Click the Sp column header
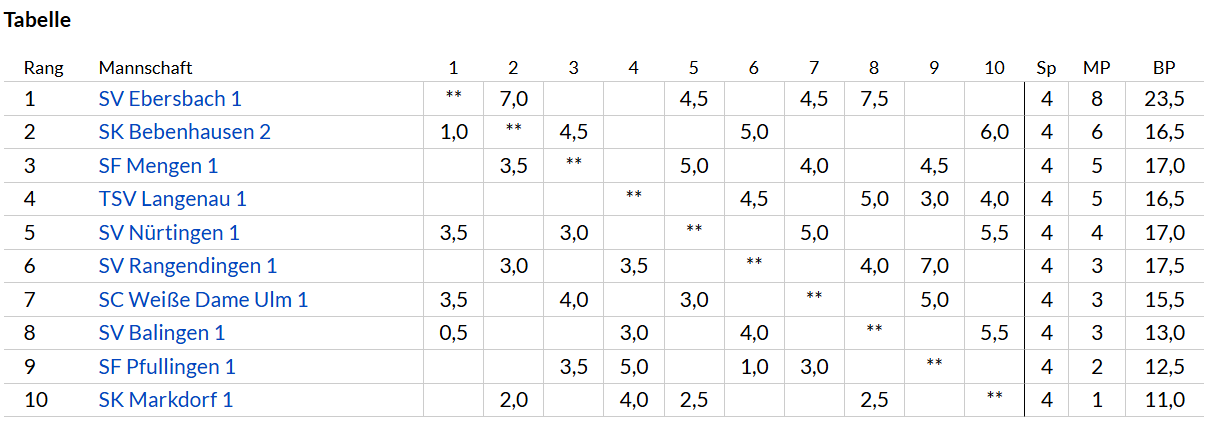This screenshot has width=1218, height=427. [x=1046, y=68]
